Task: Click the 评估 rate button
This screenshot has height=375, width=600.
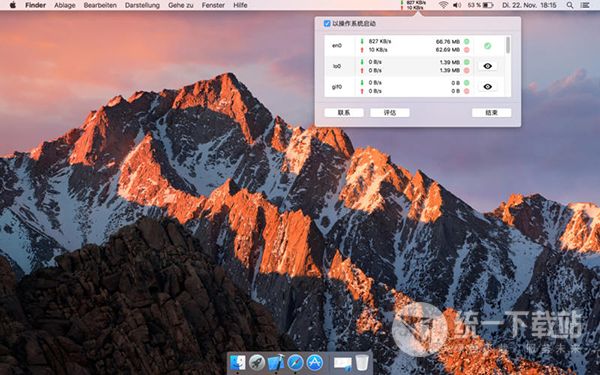Action: [x=390, y=112]
